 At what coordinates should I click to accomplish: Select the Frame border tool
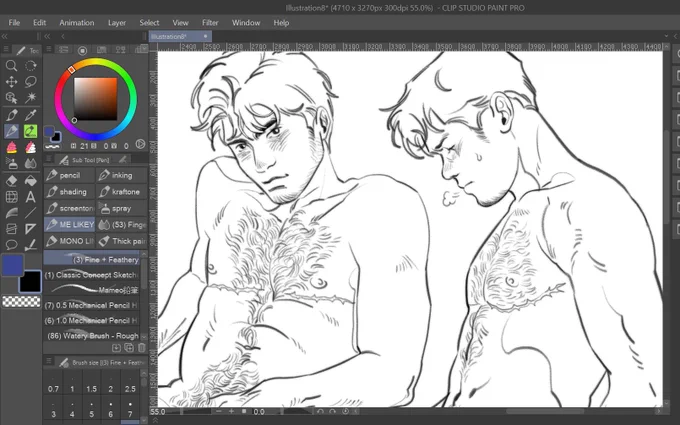pos(11,229)
